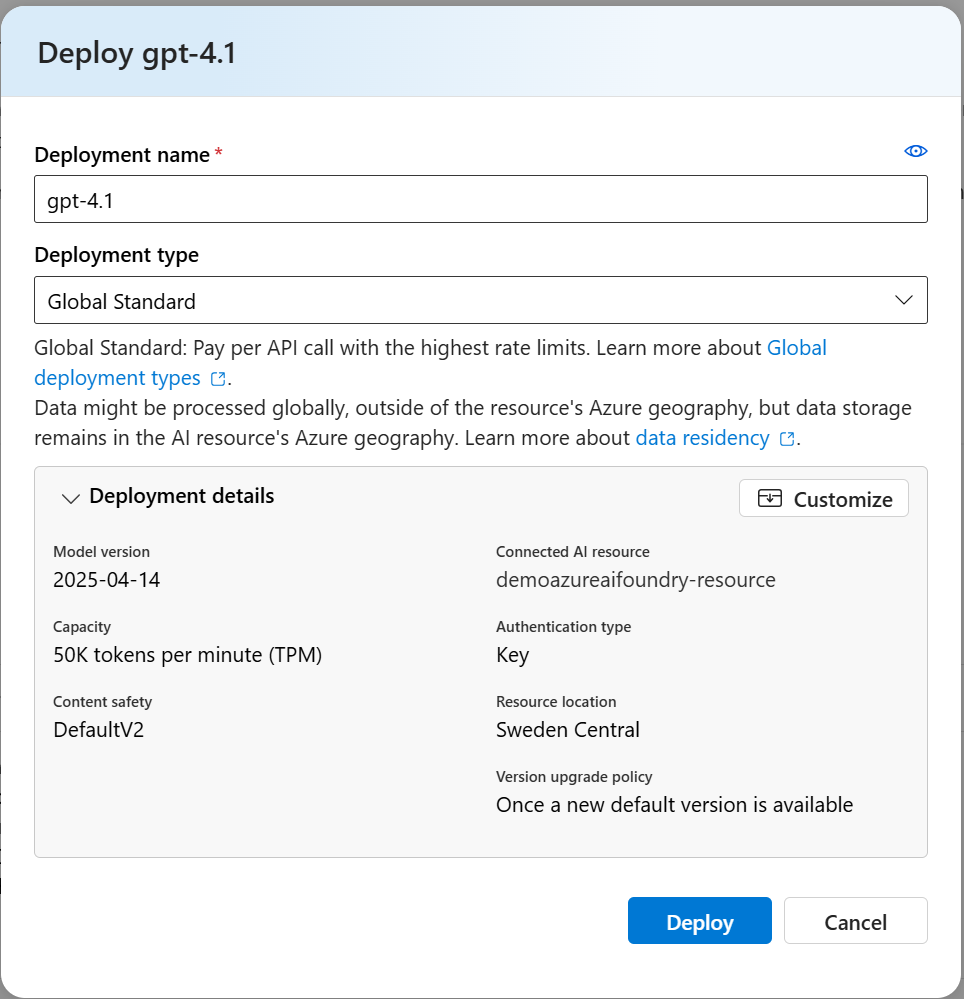Click the Resource location label
The height and width of the screenshot is (999, 964).
[556, 702]
